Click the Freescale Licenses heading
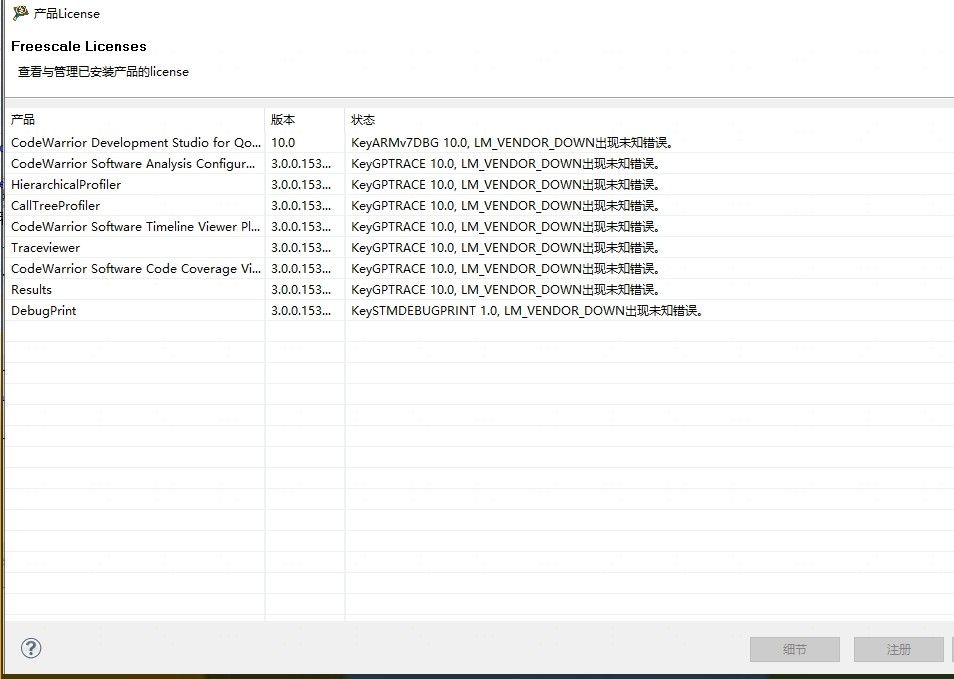Image resolution: width=954 pixels, height=679 pixels. 78,46
